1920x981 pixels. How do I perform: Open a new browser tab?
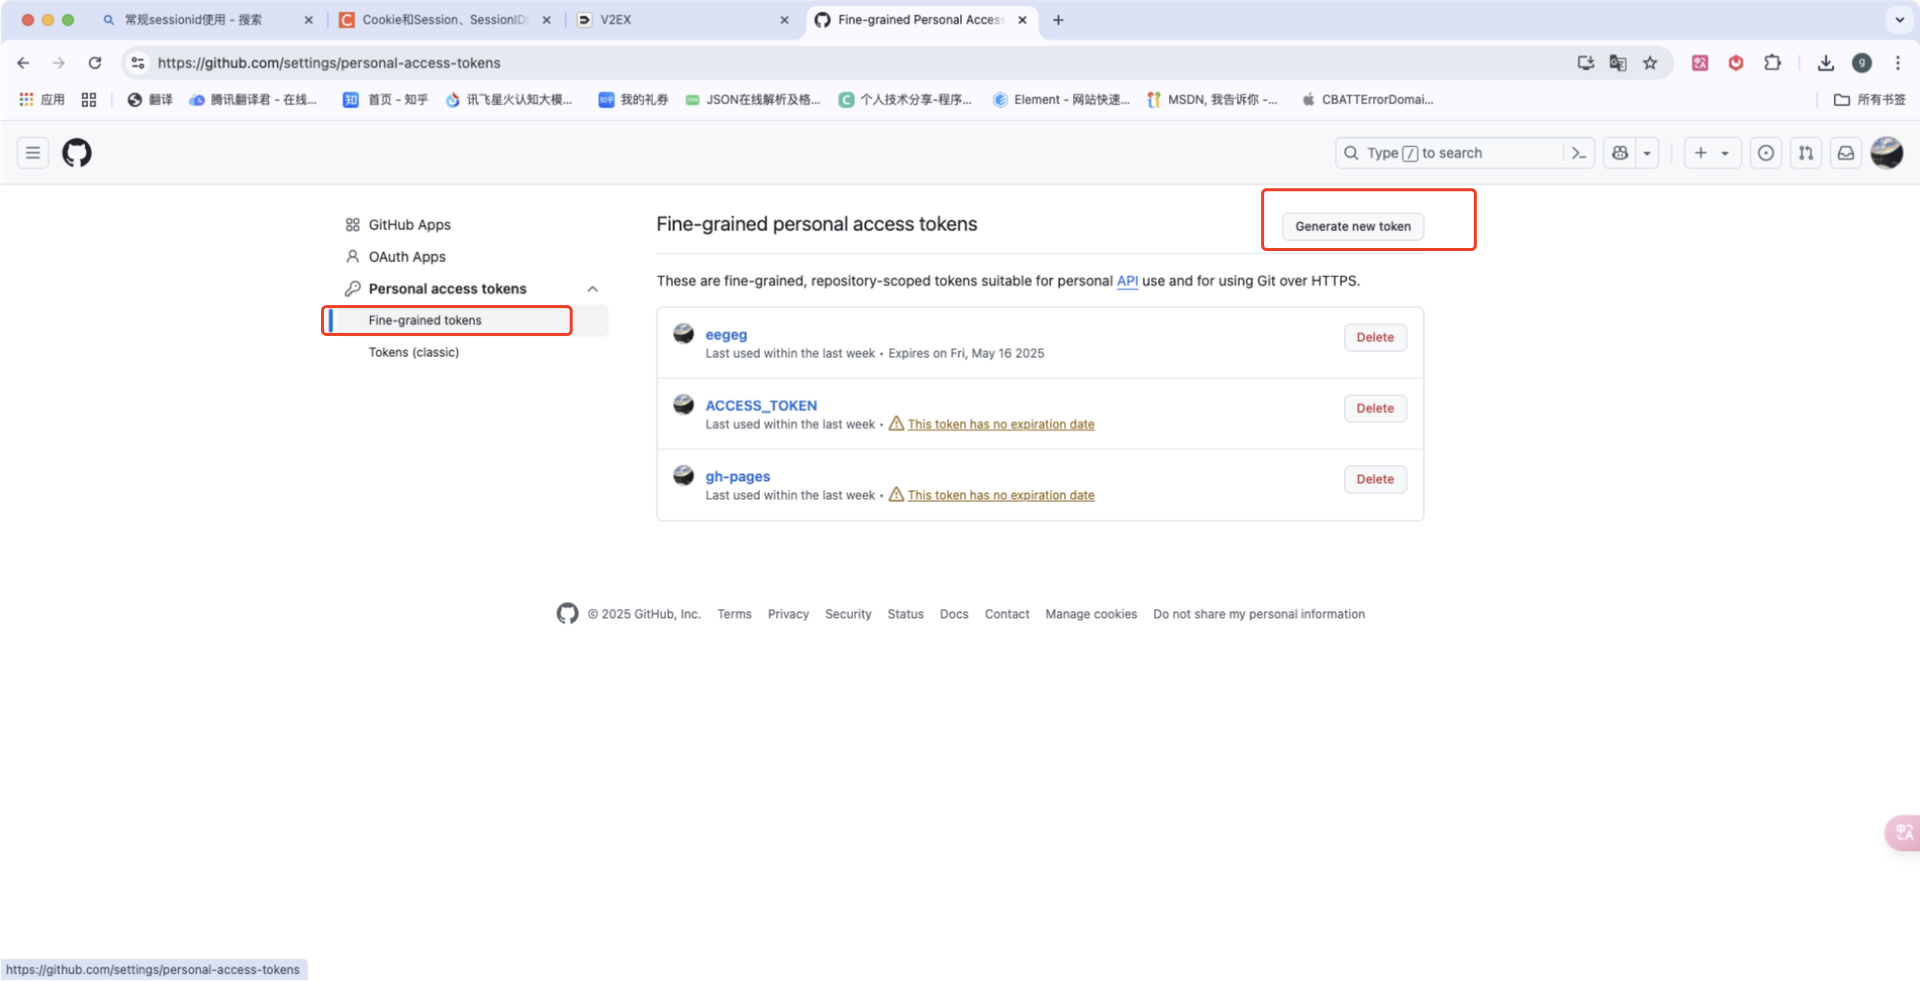pyautogui.click(x=1058, y=20)
